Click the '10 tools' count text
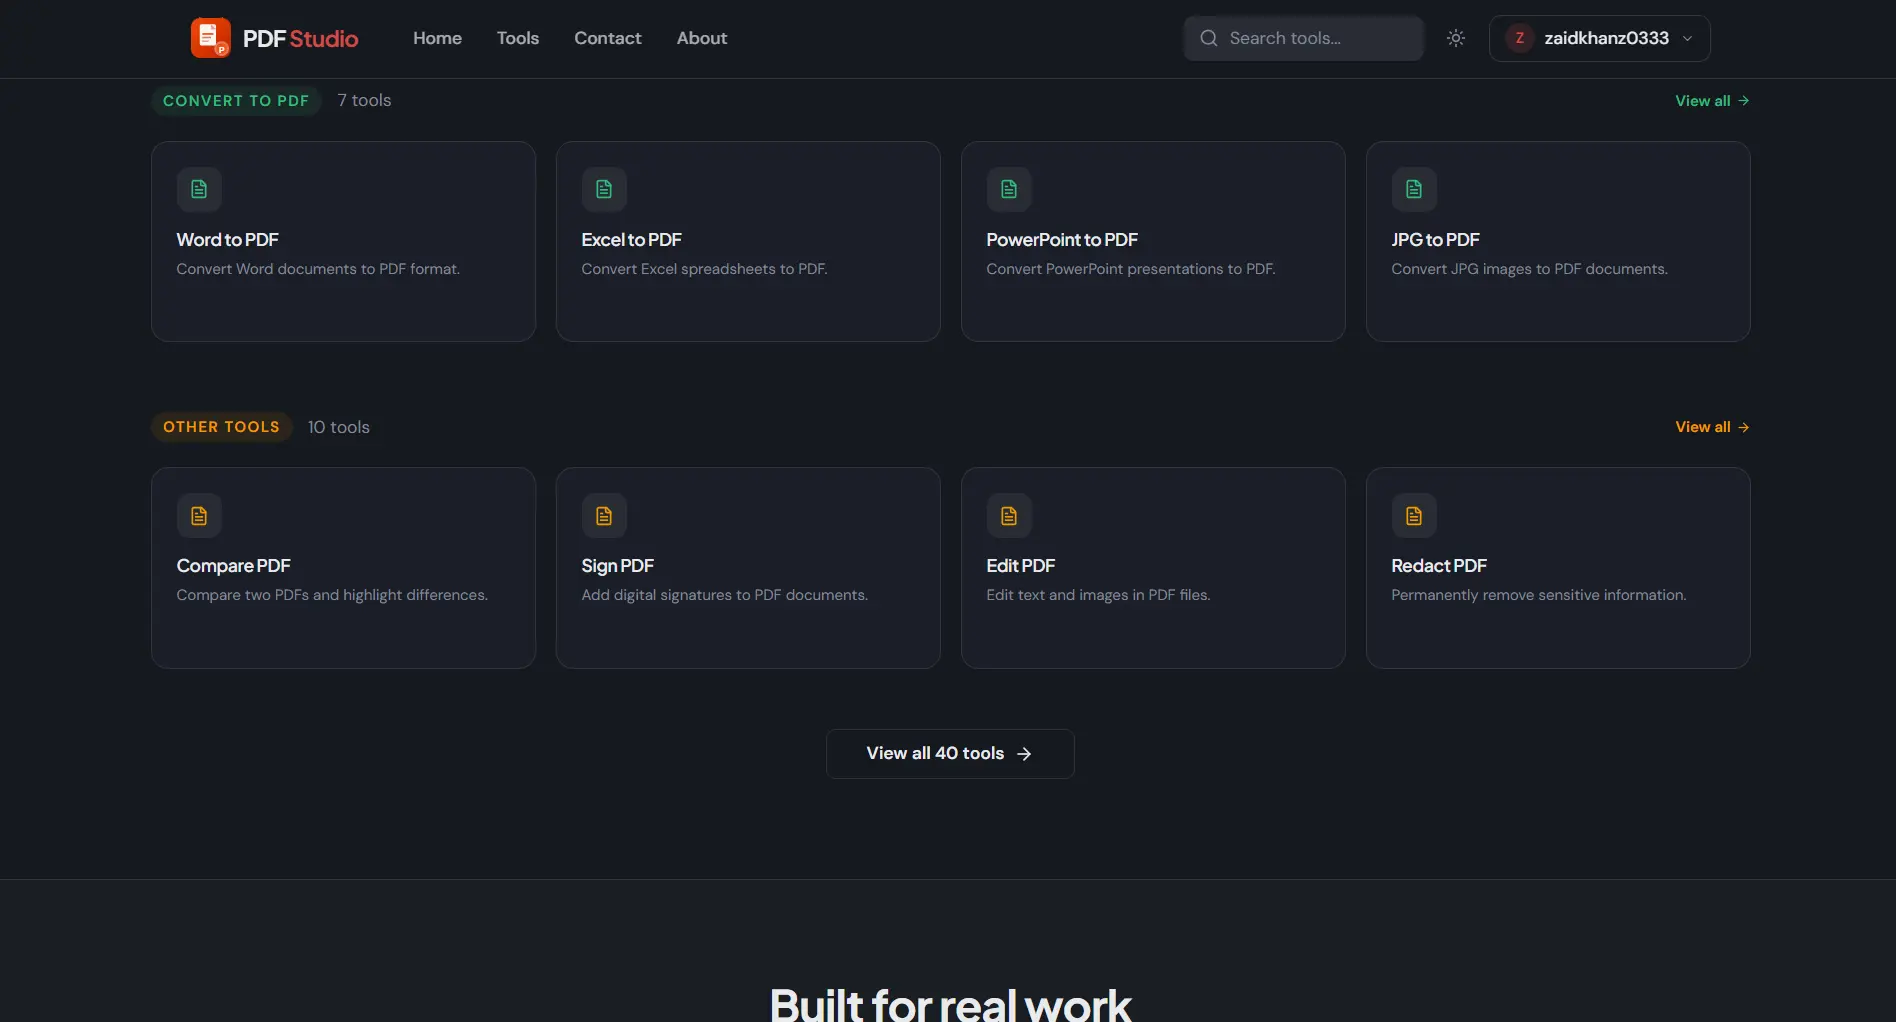 338,427
